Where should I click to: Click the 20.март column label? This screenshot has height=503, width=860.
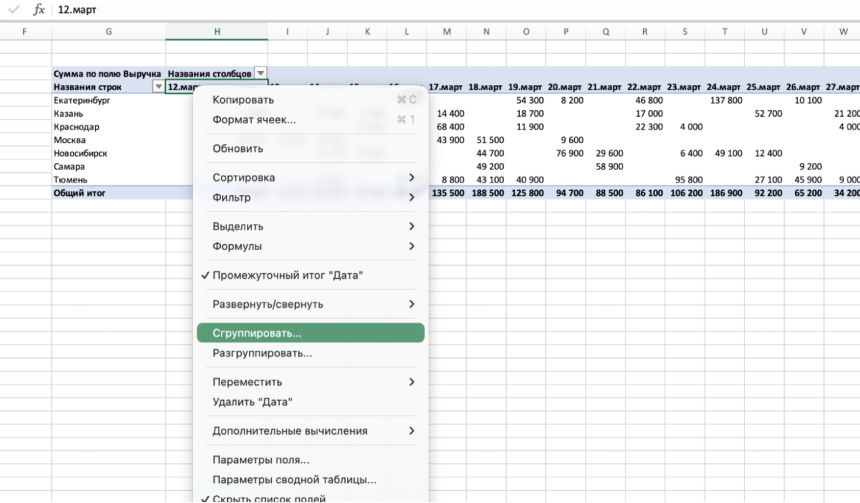(x=565, y=87)
